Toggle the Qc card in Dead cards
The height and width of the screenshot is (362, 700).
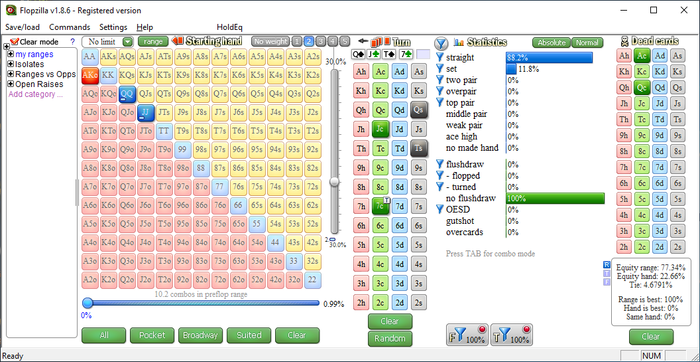[642, 88]
